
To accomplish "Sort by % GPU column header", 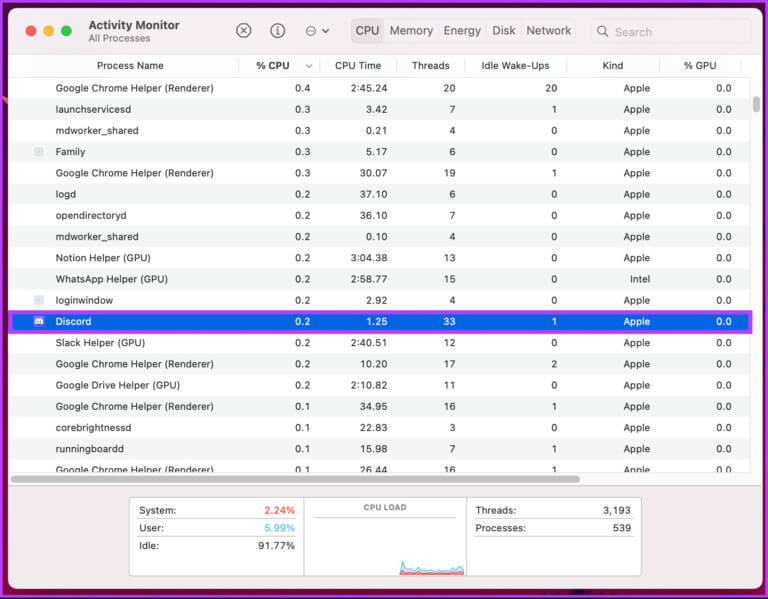I will tap(699, 66).
